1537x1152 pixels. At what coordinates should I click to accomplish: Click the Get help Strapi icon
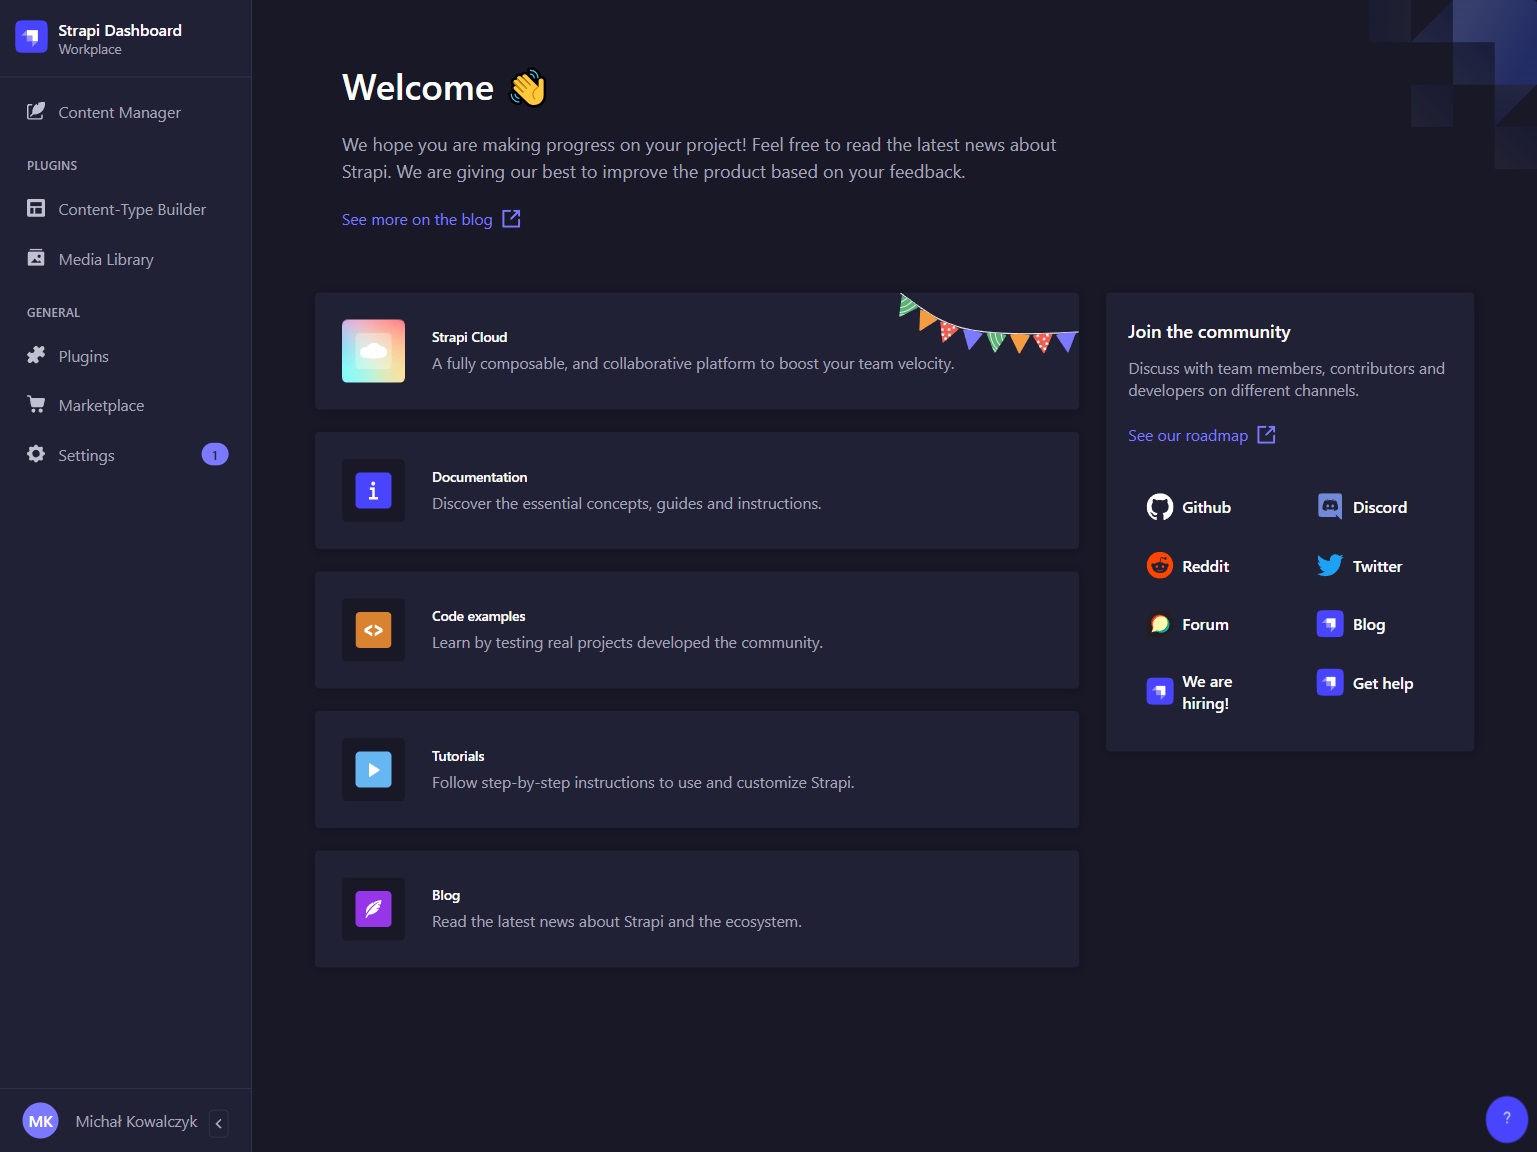(1330, 683)
